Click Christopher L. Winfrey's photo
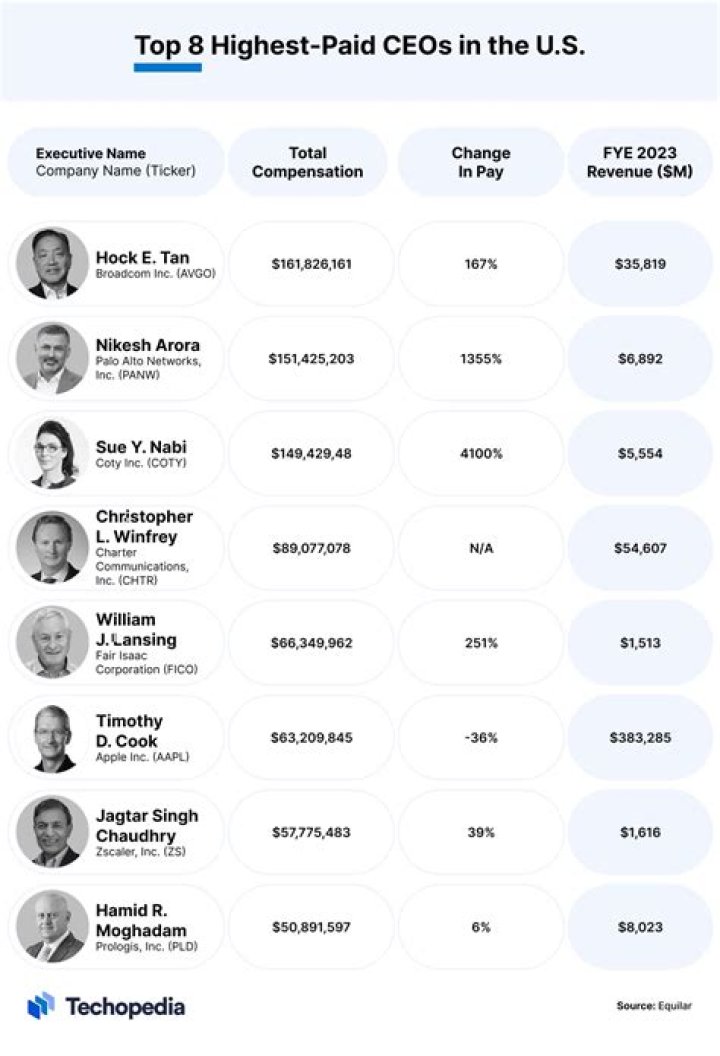 click(53, 548)
